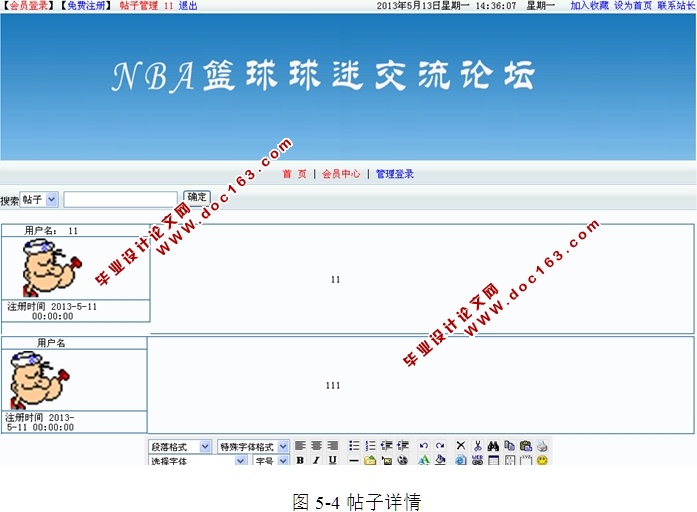Open 帖子管理 link
697x512 pixels.
(x=139, y=6)
